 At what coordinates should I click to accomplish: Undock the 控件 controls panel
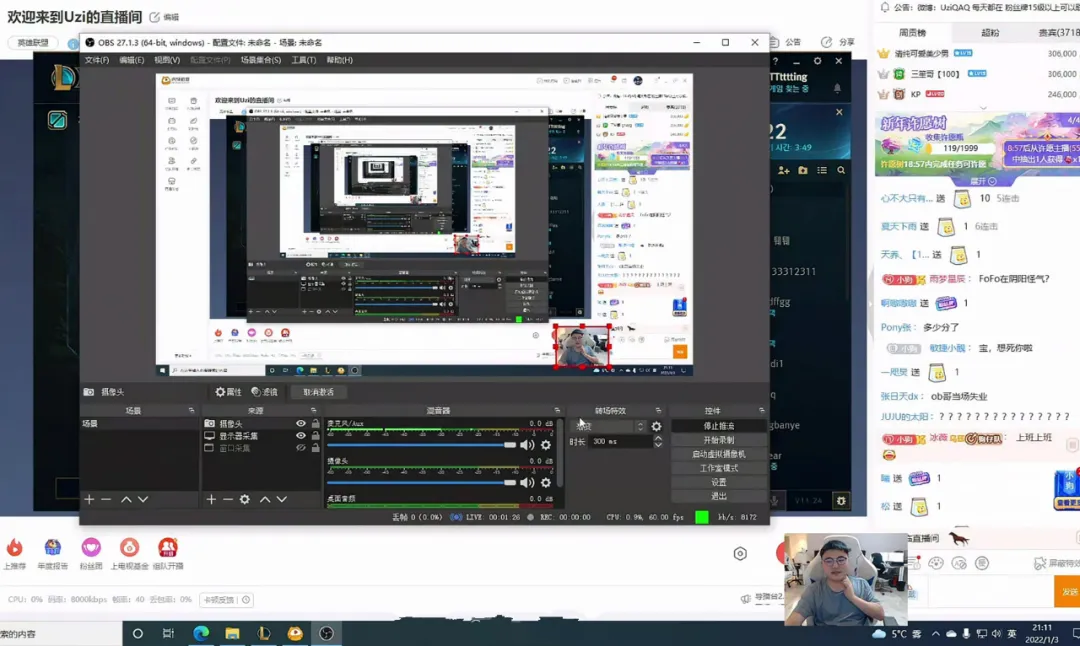coord(761,410)
